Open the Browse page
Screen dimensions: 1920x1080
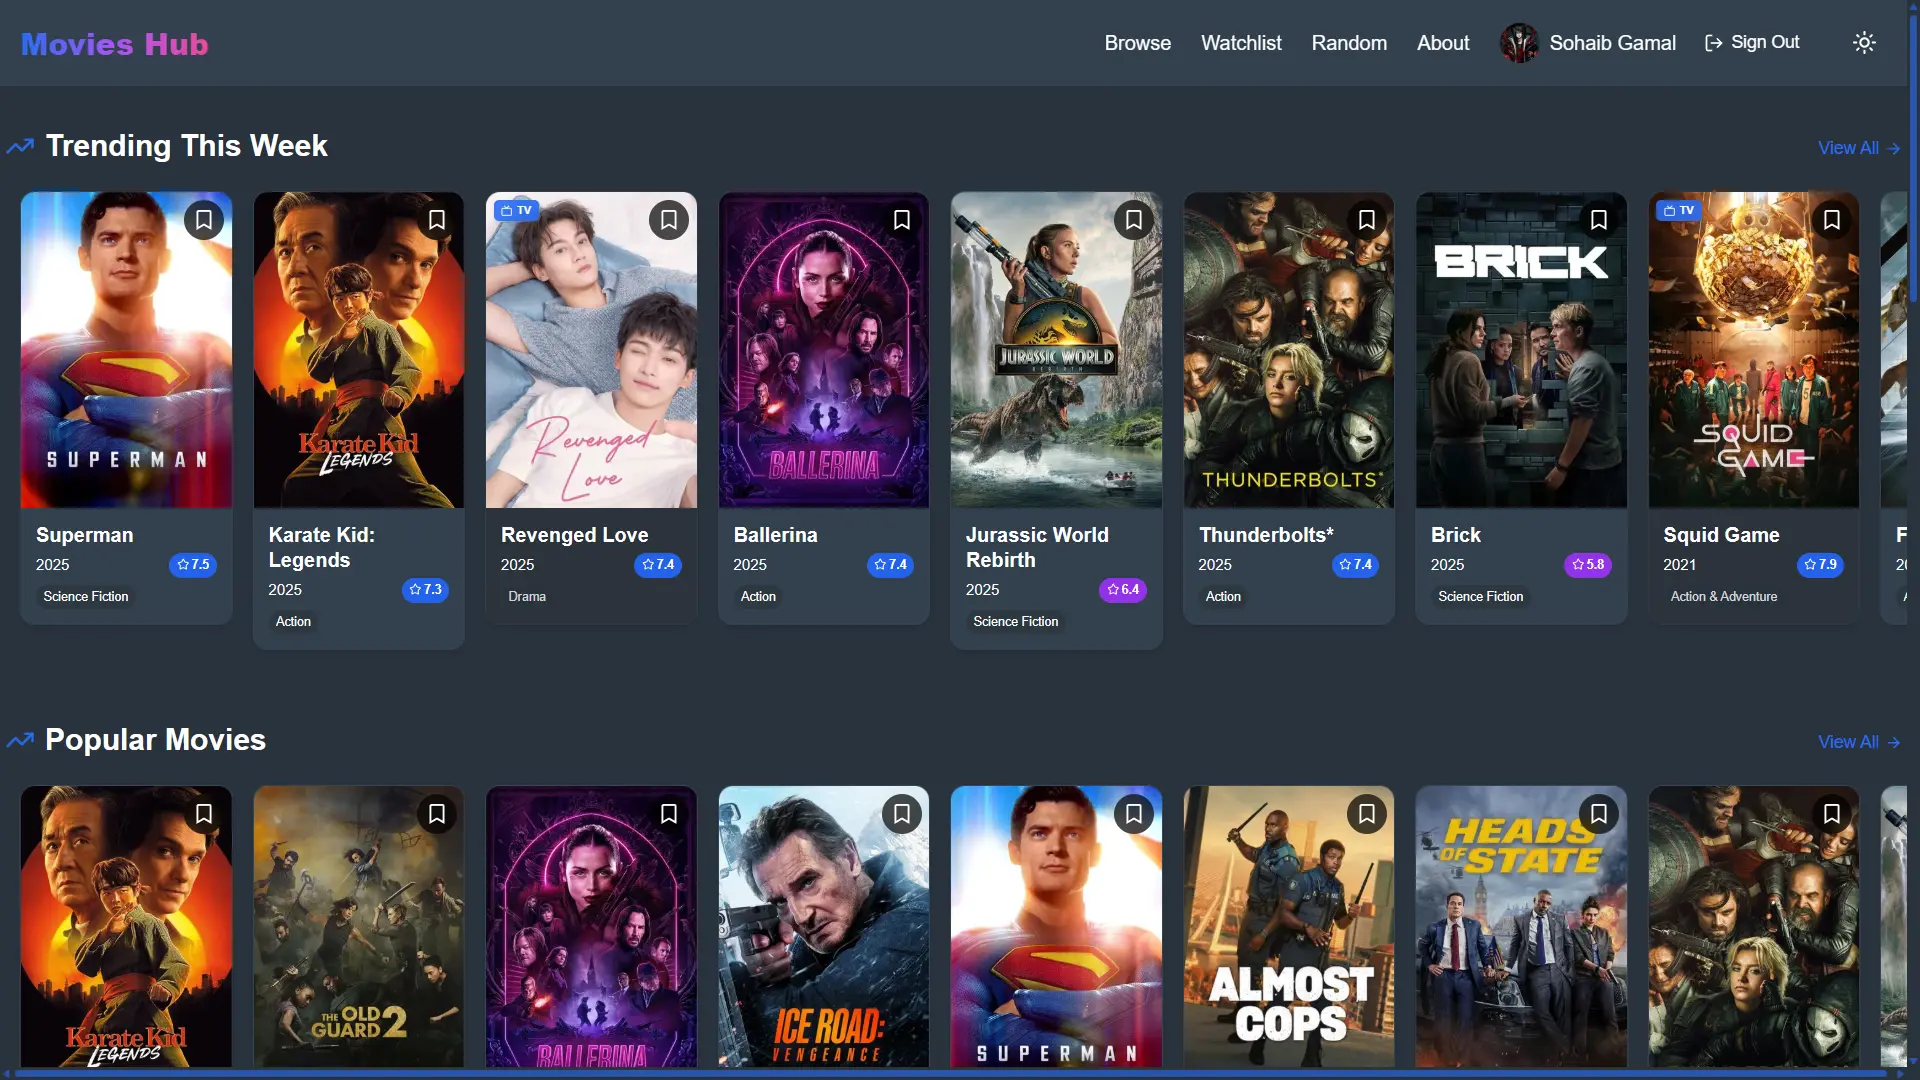pyautogui.click(x=1137, y=43)
